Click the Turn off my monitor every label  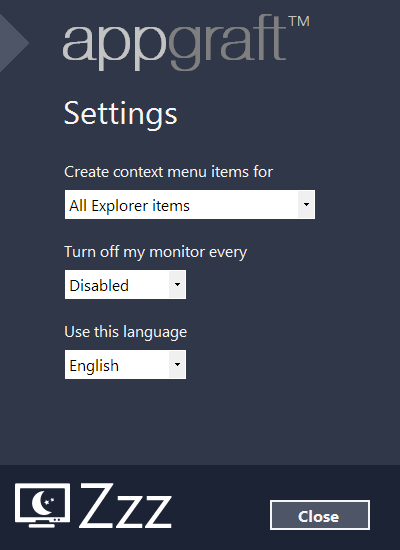tap(155, 252)
